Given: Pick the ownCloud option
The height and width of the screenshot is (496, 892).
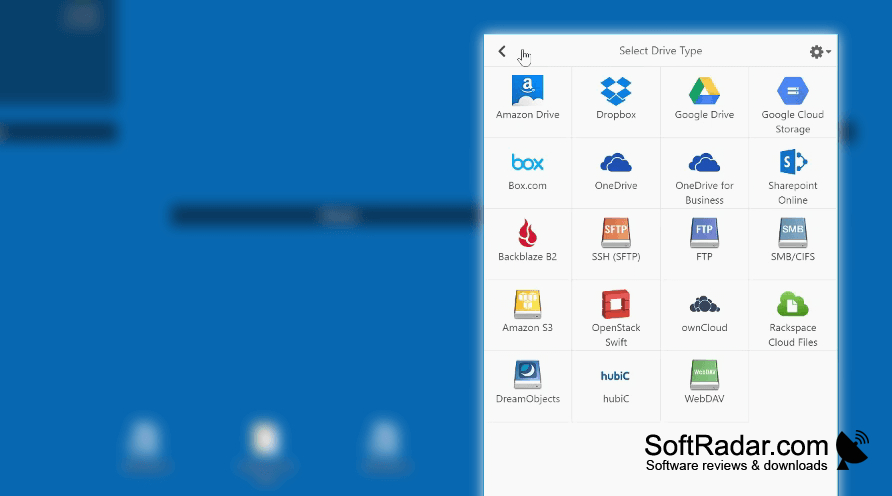Looking at the screenshot, I should (704, 315).
